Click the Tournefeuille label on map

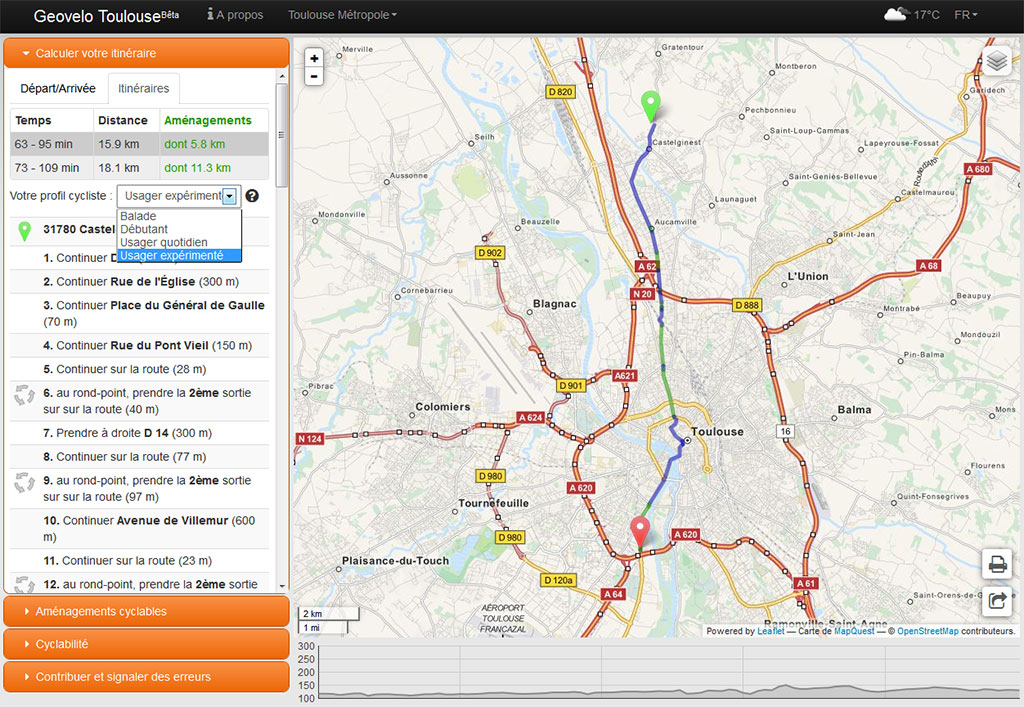(x=494, y=503)
